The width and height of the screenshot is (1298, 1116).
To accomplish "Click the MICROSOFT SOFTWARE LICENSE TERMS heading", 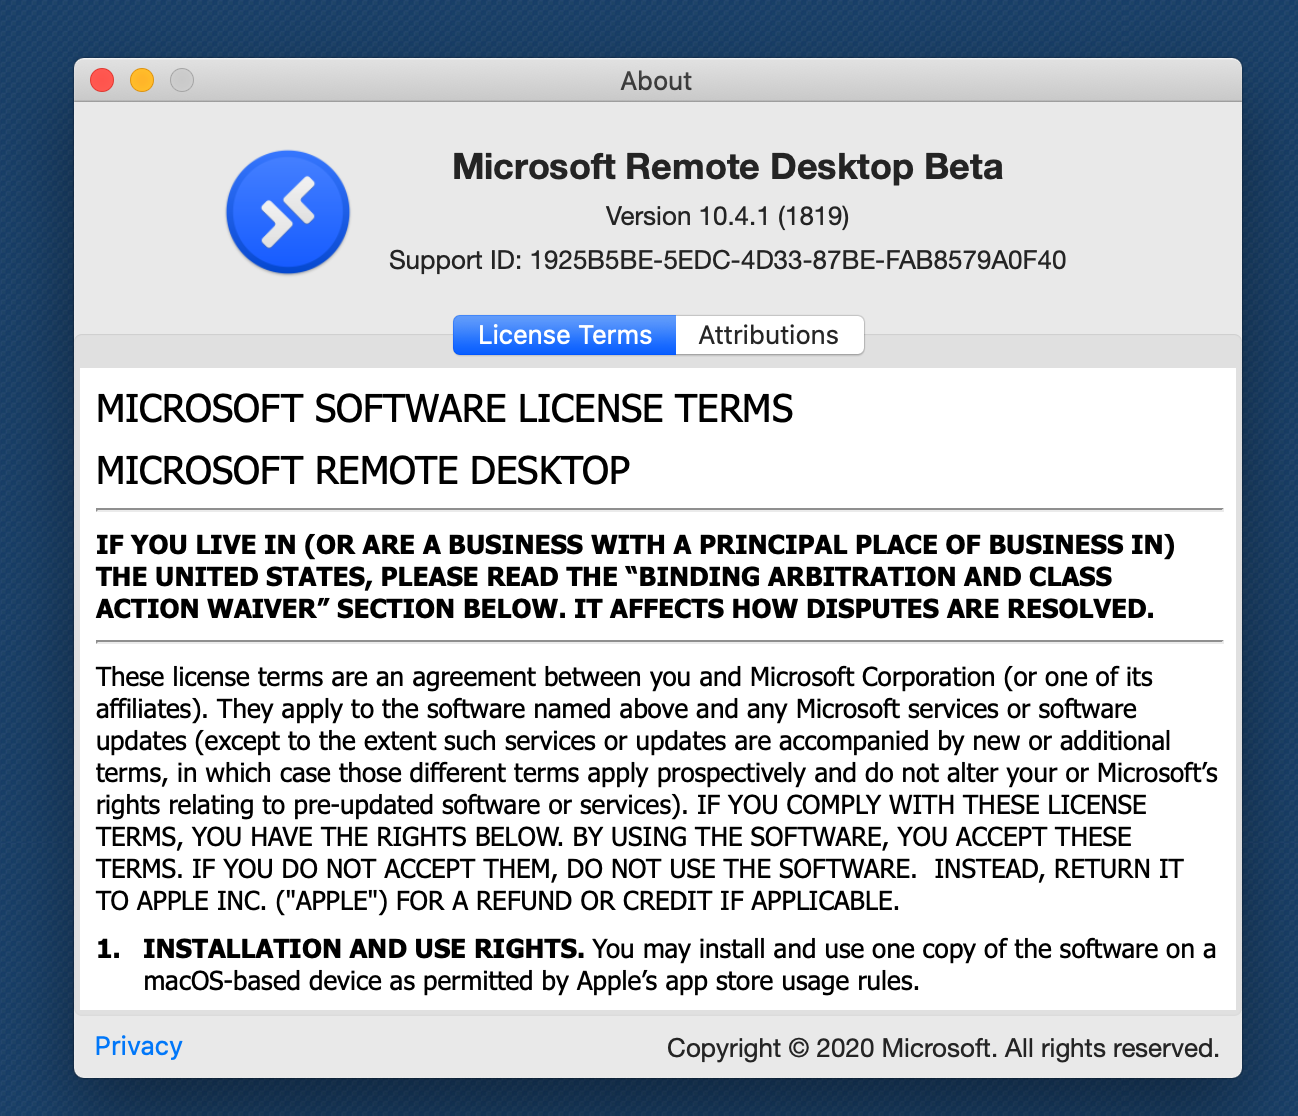I will click(444, 409).
